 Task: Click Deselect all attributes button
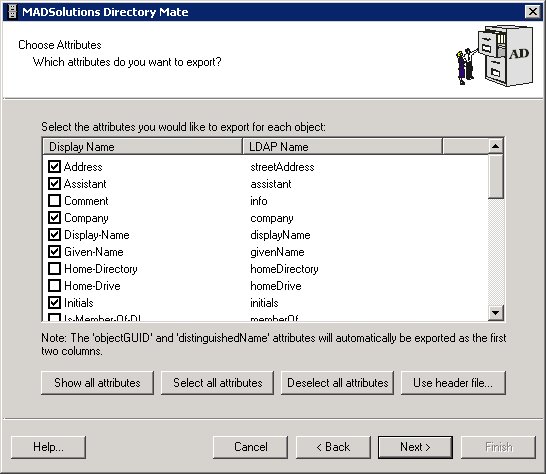pyautogui.click(x=337, y=383)
